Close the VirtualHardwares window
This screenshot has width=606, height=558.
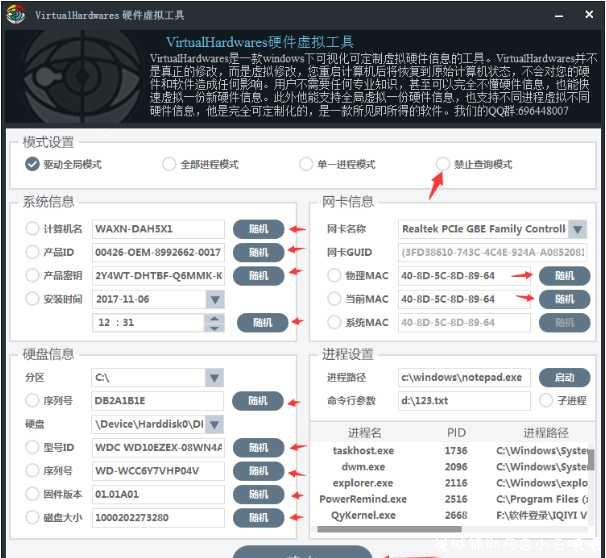[x=589, y=15]
